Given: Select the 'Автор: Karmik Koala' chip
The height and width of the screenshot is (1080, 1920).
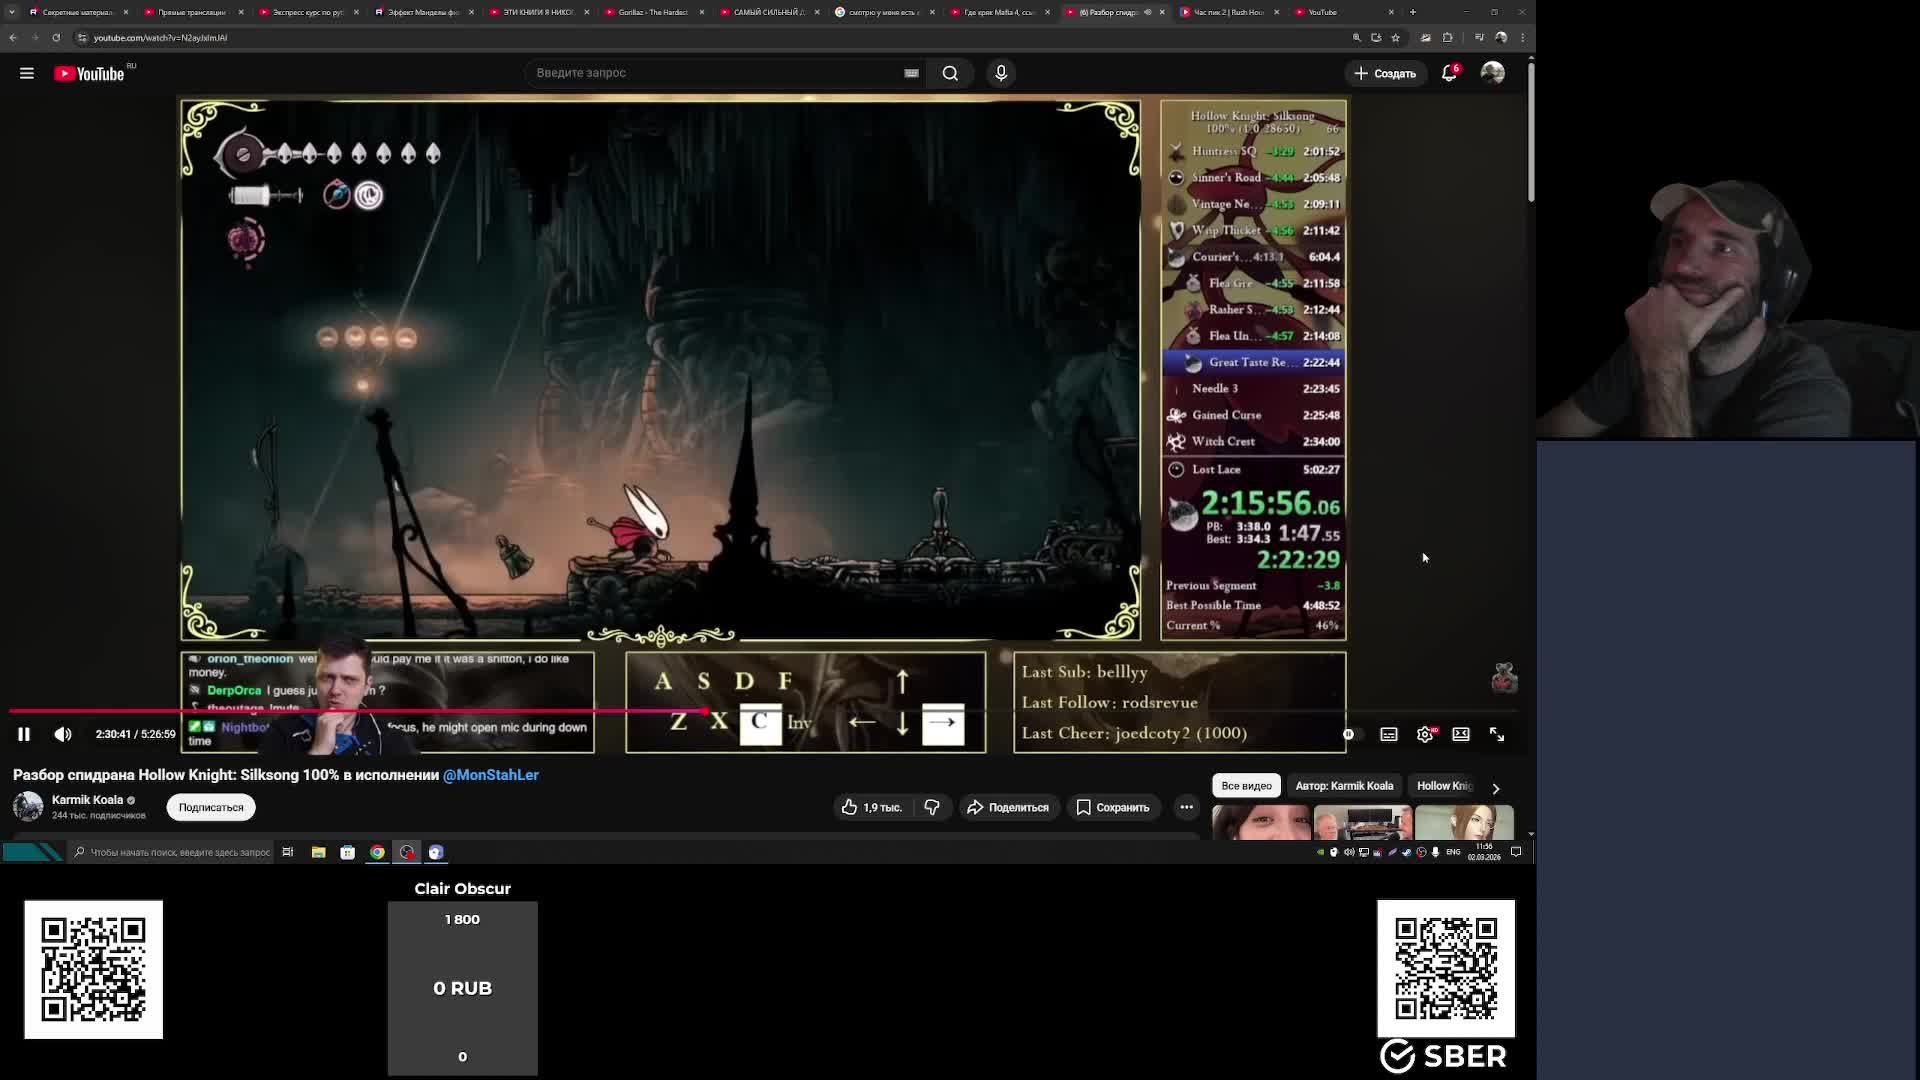Looking at the screenshot, I should coord(1344,786).
